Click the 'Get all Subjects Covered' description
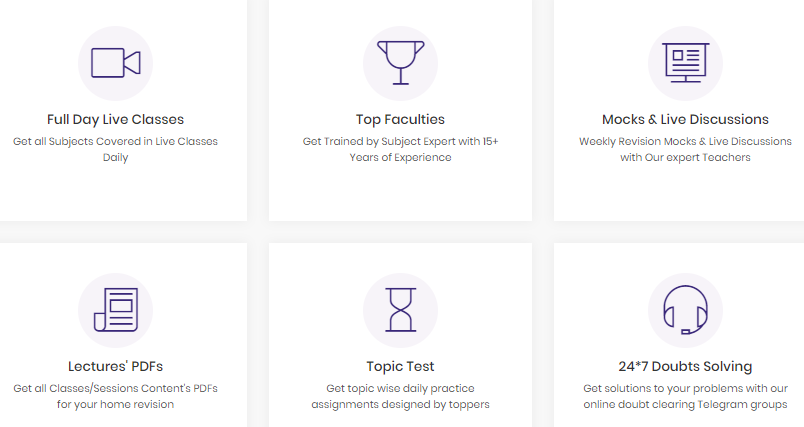 (115, 149)
